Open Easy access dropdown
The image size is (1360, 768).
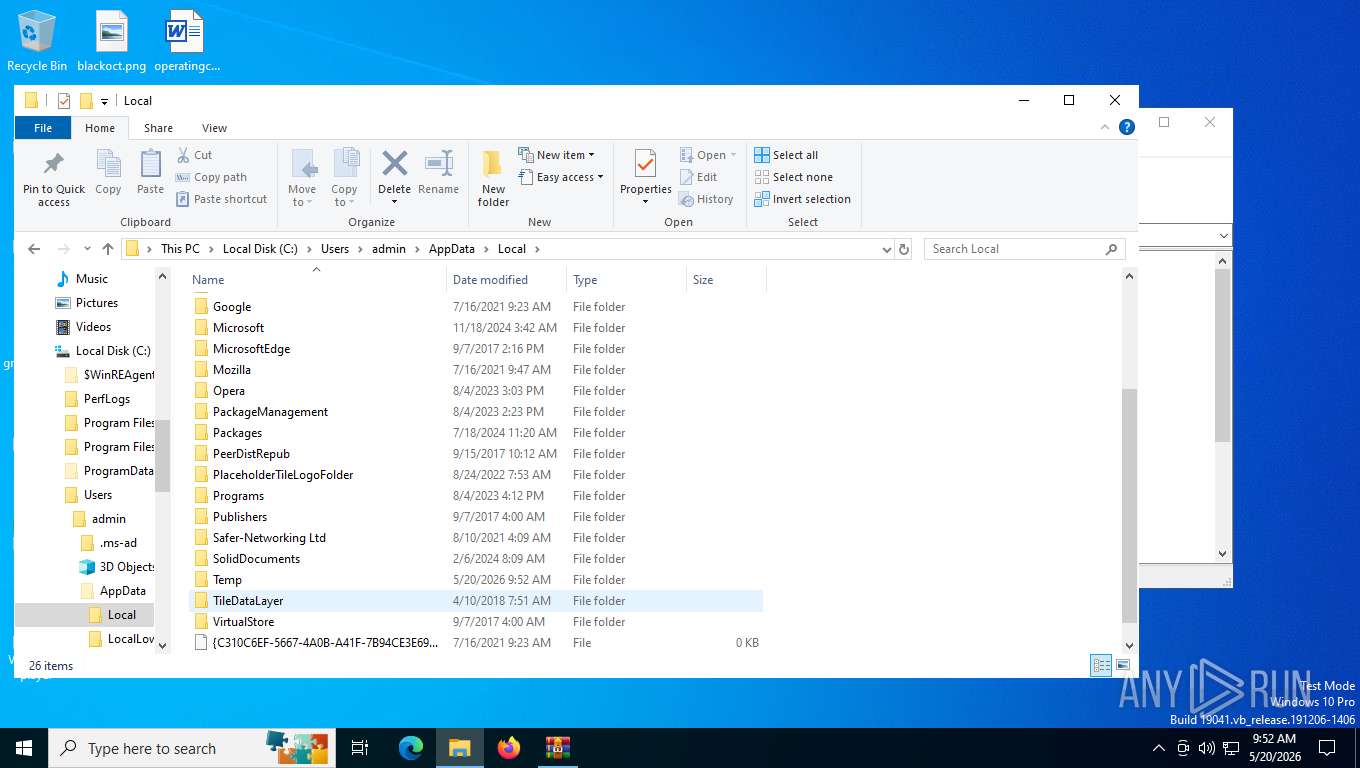click(x=561, y=177)
